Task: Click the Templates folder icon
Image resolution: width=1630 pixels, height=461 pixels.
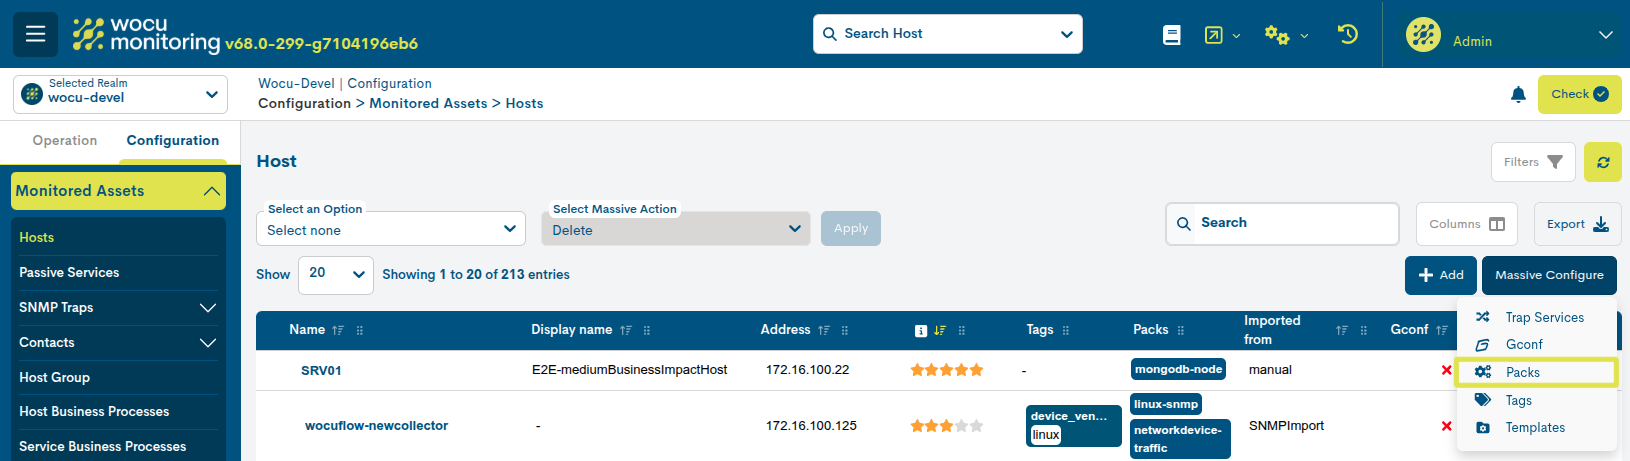Action: 1483,427
